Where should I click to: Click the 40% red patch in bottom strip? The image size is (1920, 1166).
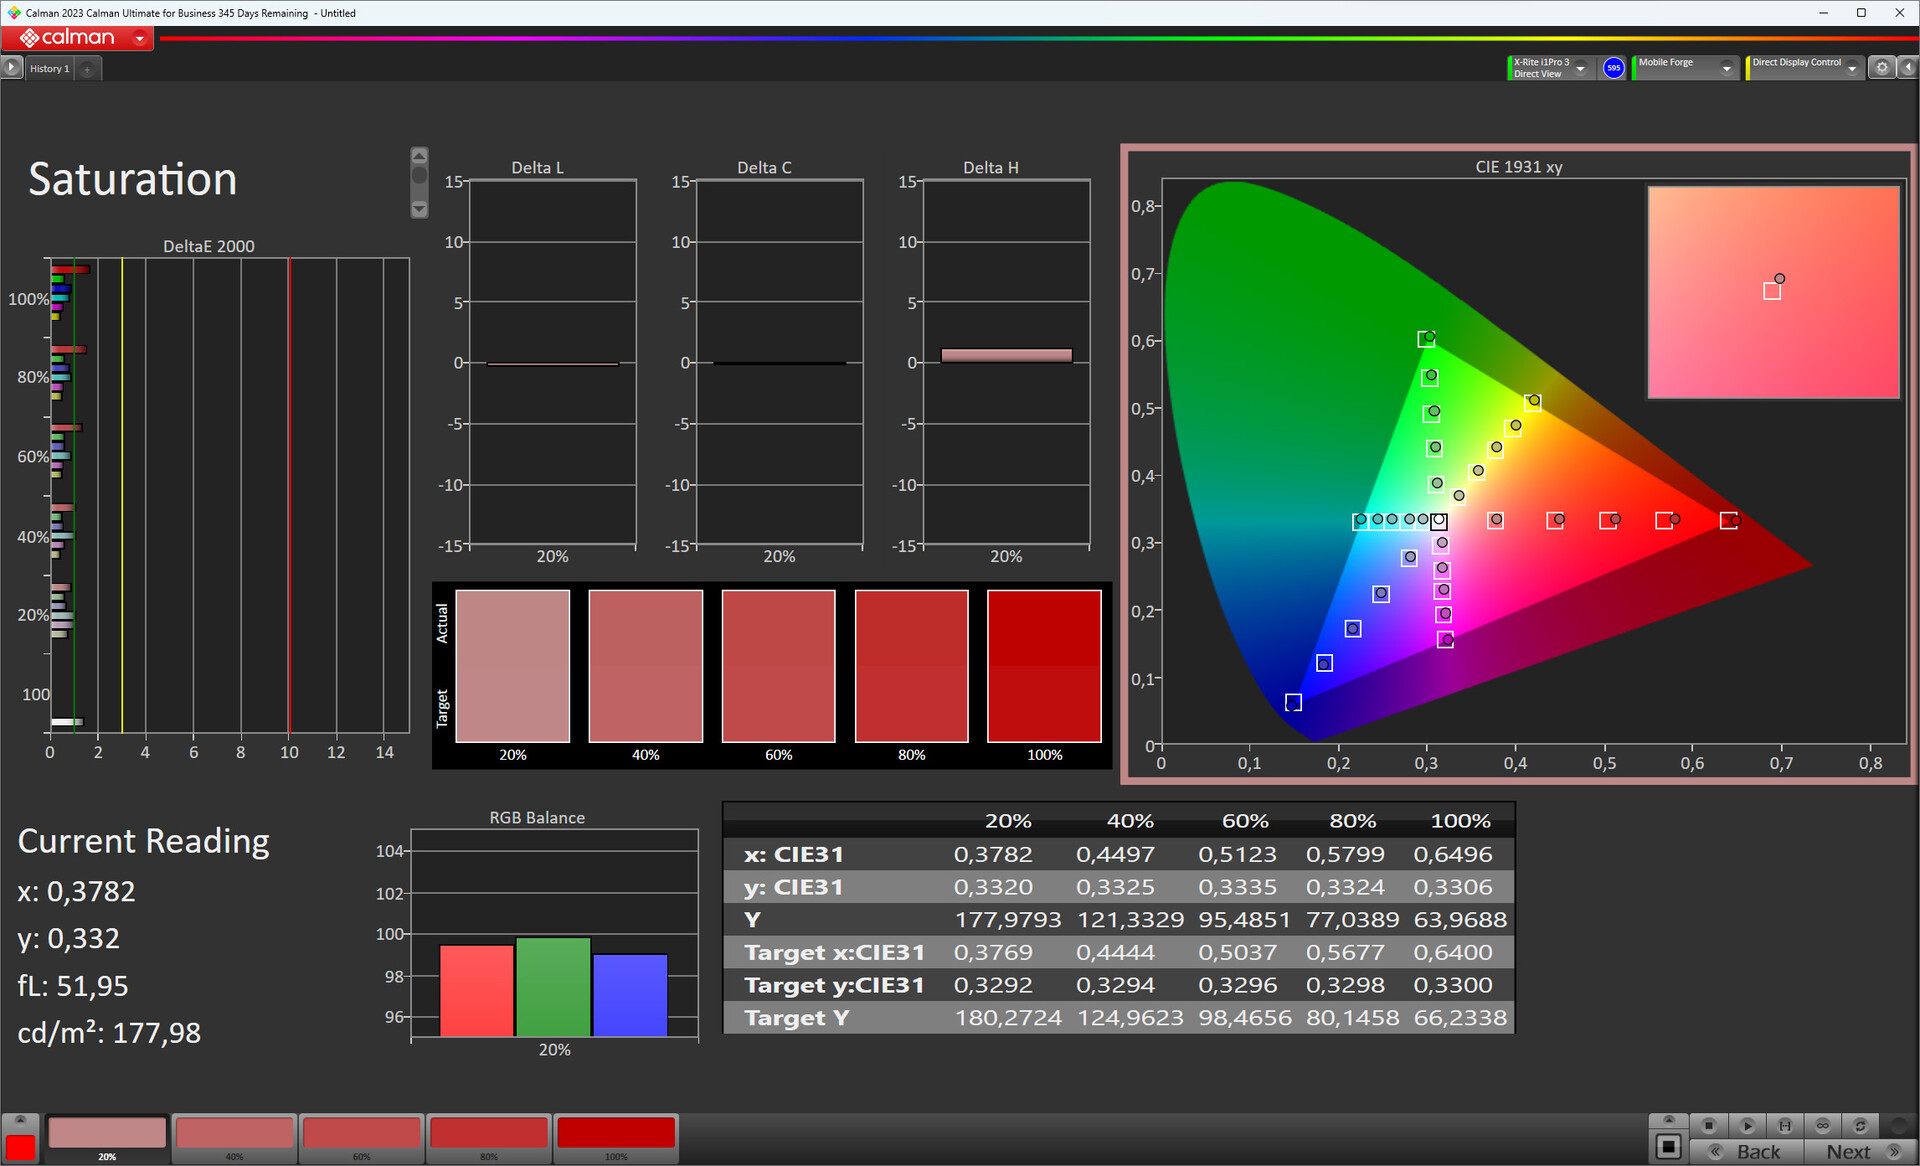234,1138
